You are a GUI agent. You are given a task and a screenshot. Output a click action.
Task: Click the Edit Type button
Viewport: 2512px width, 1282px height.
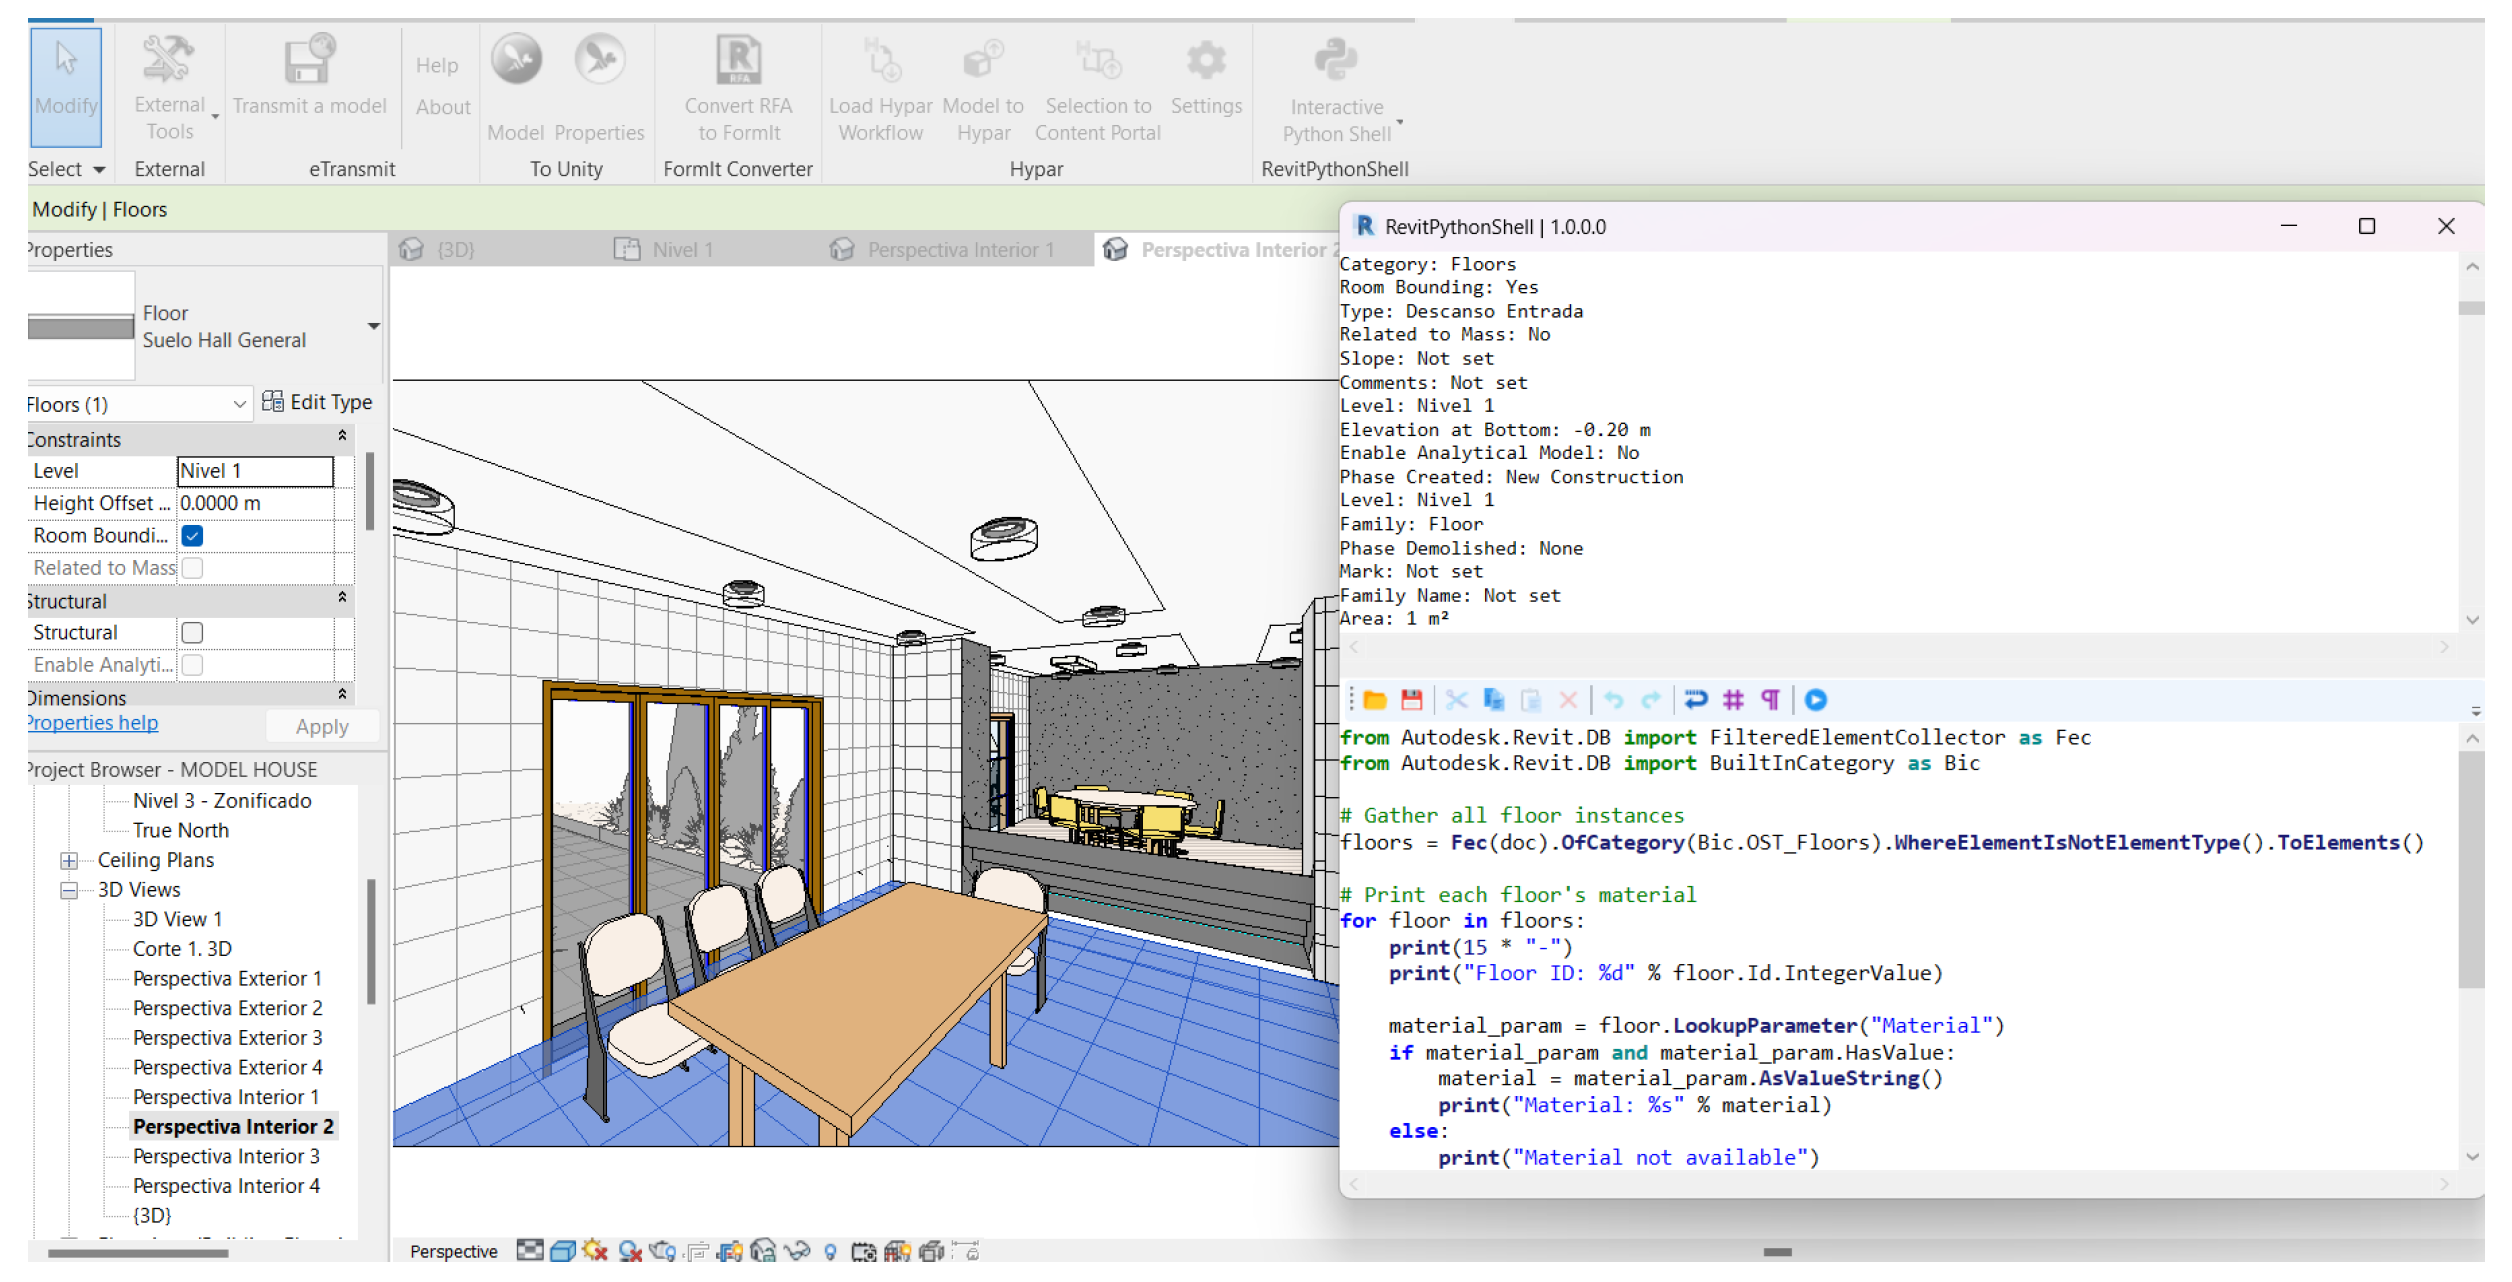(x=318, y=402)
